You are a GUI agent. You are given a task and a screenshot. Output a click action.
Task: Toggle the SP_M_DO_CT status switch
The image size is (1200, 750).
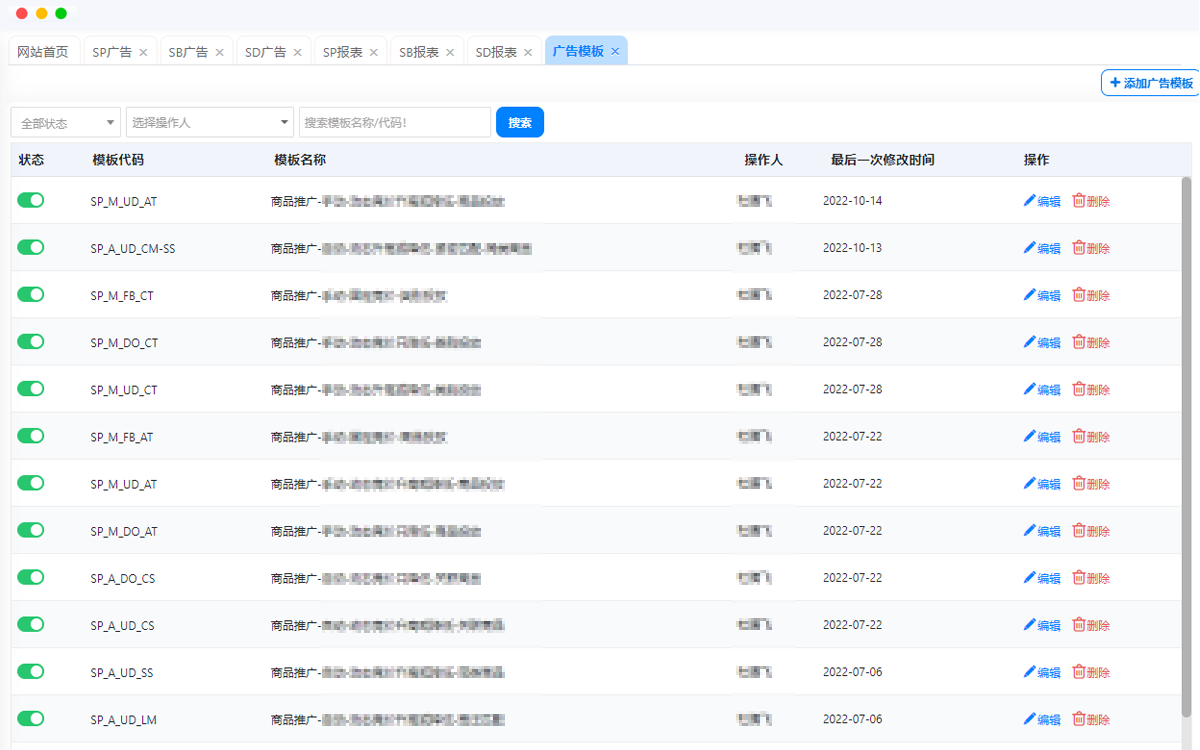(x=31, y=341)
